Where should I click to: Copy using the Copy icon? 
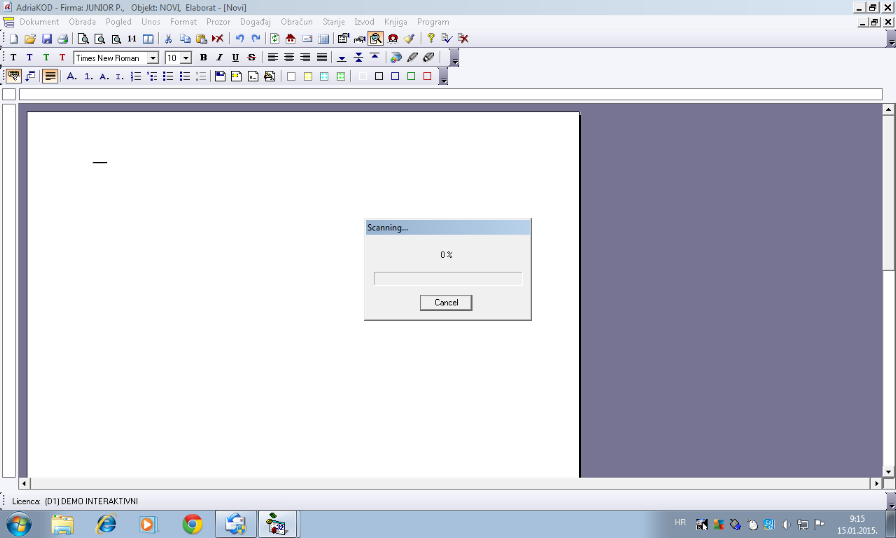[x=185, y=39]
